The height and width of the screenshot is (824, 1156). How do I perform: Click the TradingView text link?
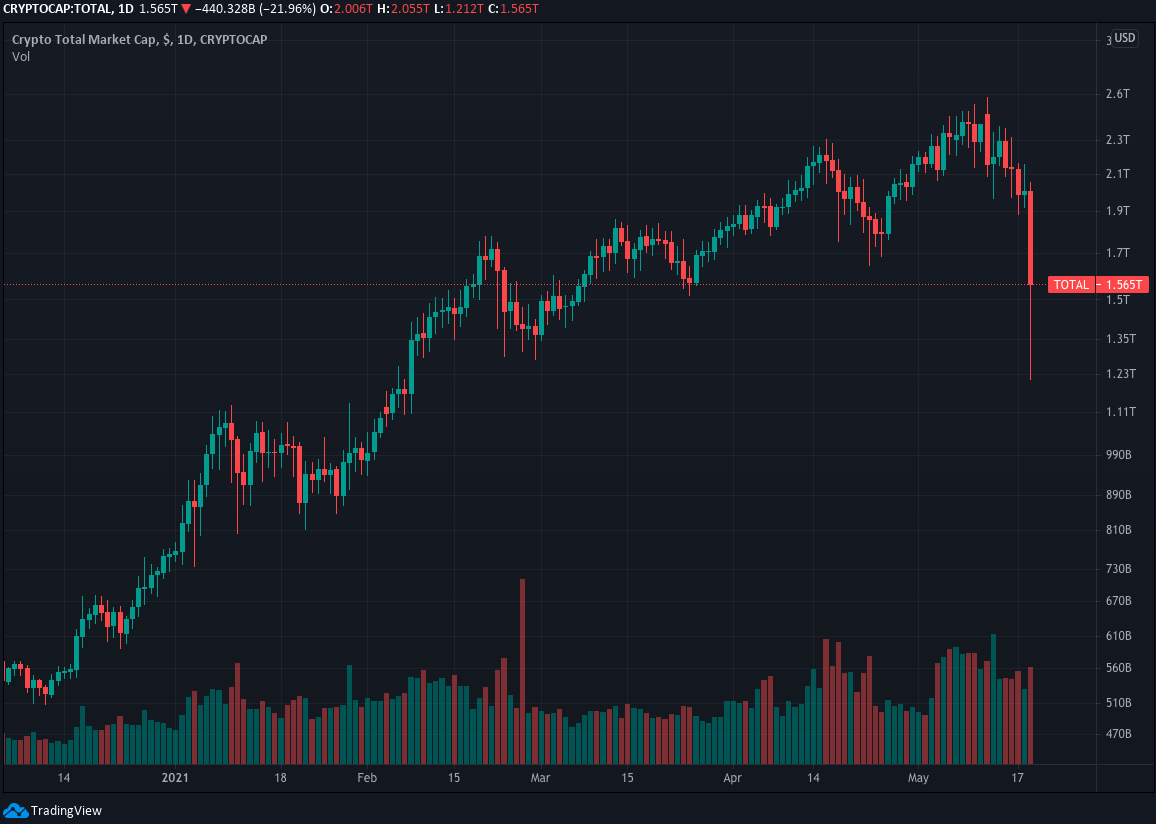coord(66,811)
